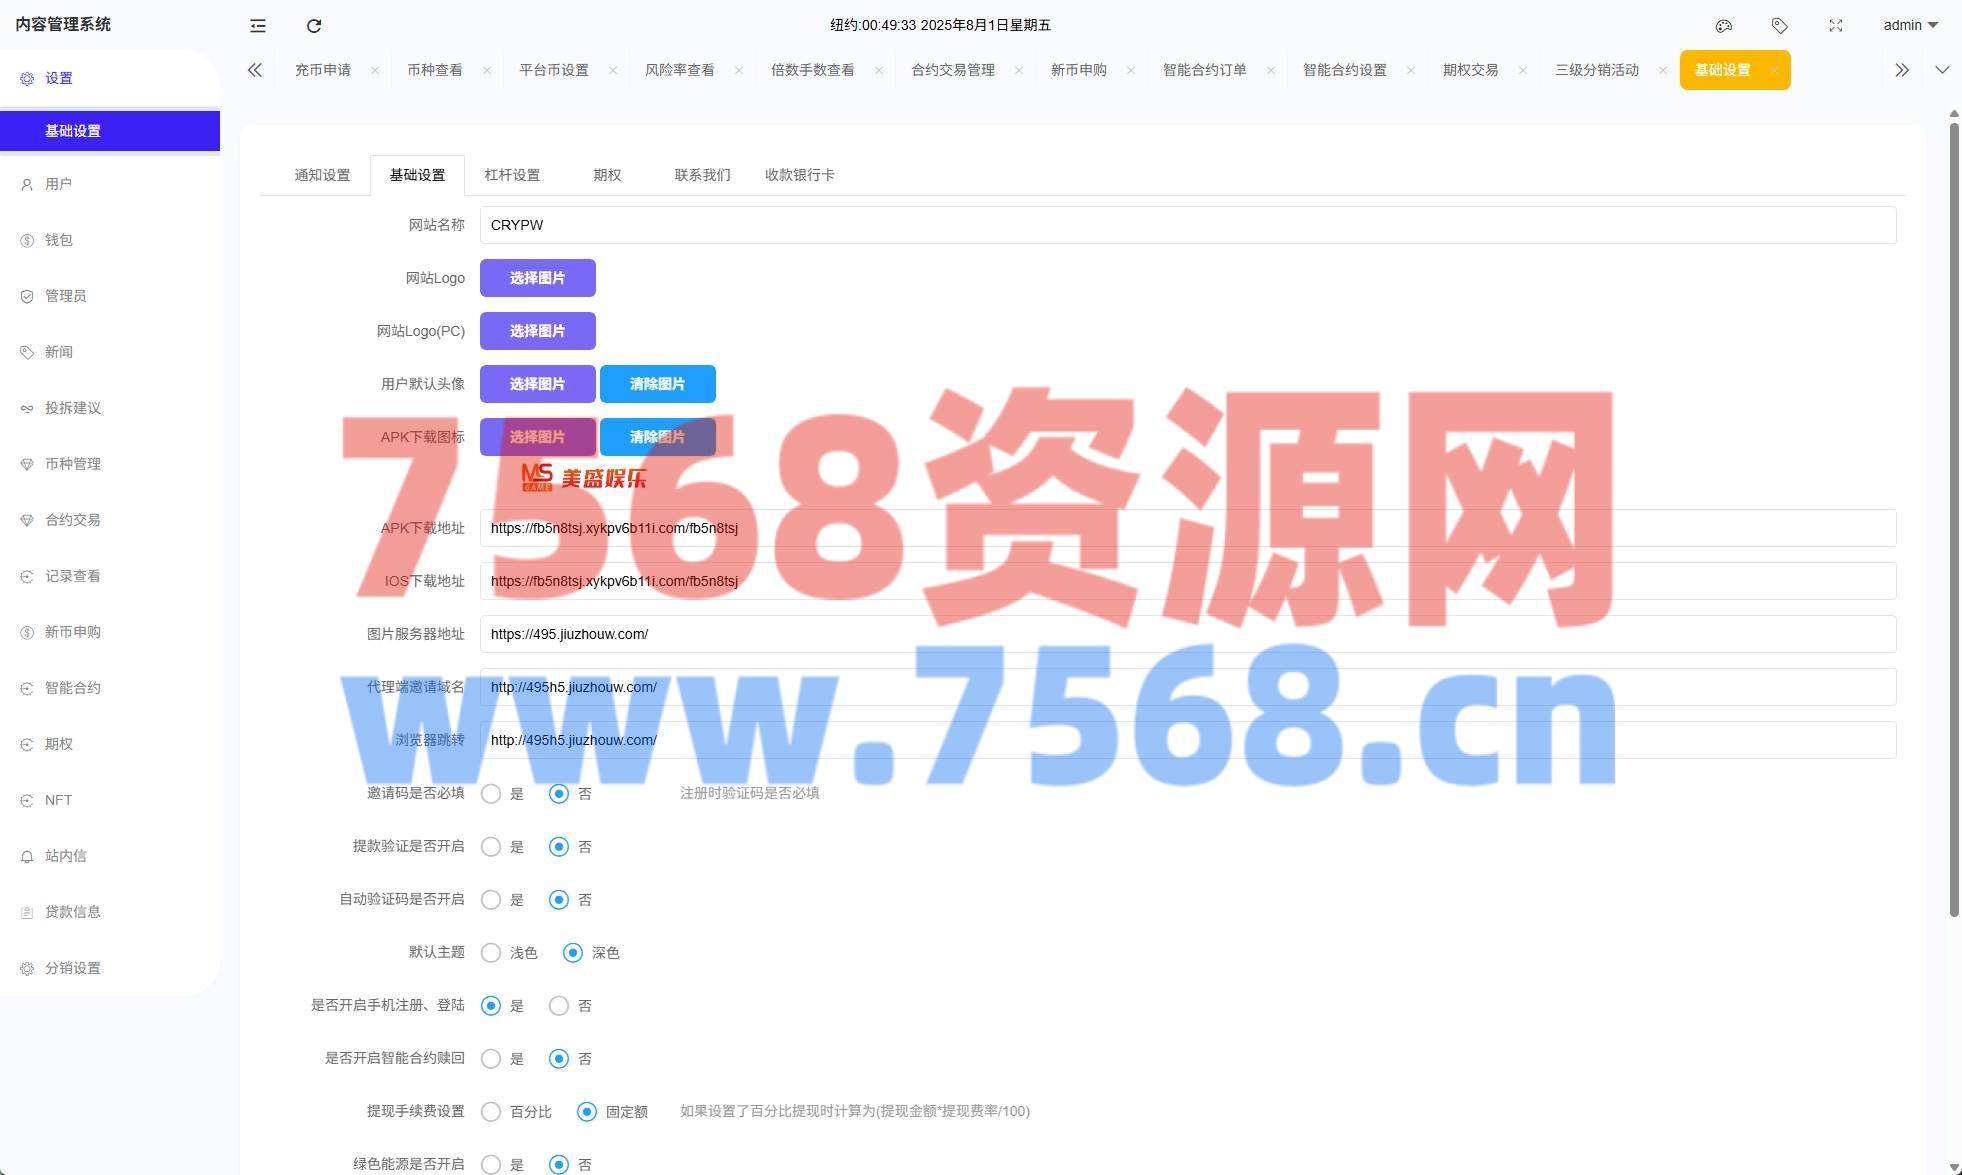The width and height of the screenshot is (1962, 1175).
Task: Open the 收款银行卡 tab
Action: pos(799,175)
